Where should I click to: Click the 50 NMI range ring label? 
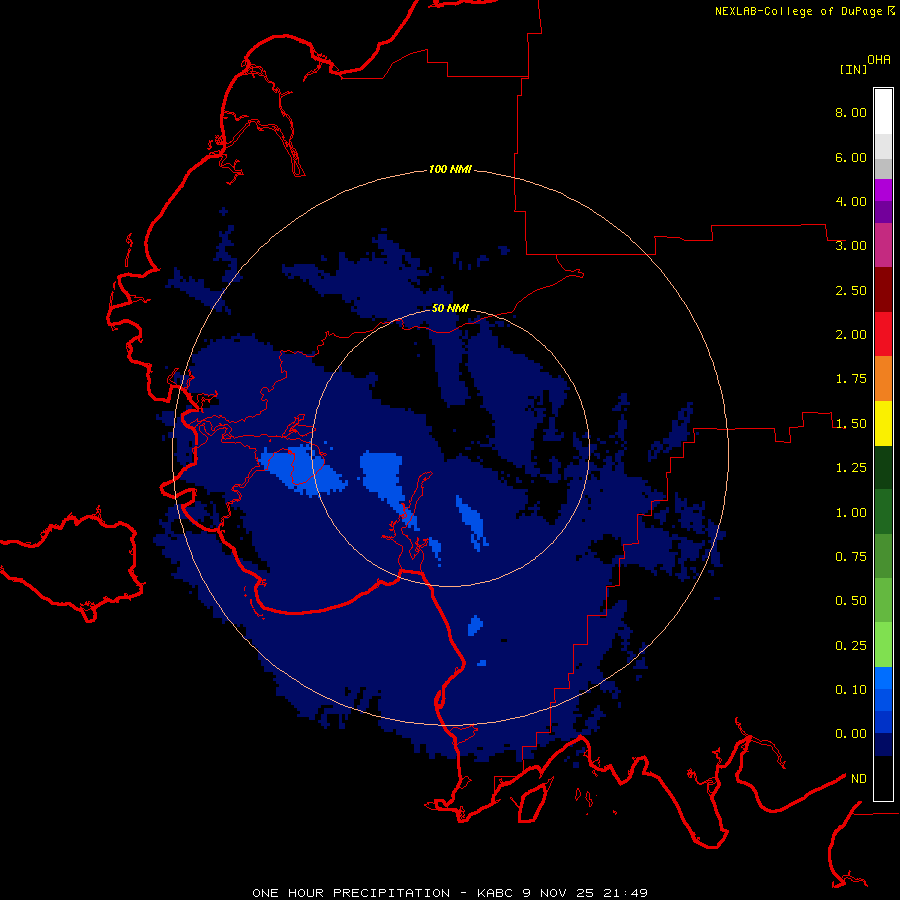450,308
